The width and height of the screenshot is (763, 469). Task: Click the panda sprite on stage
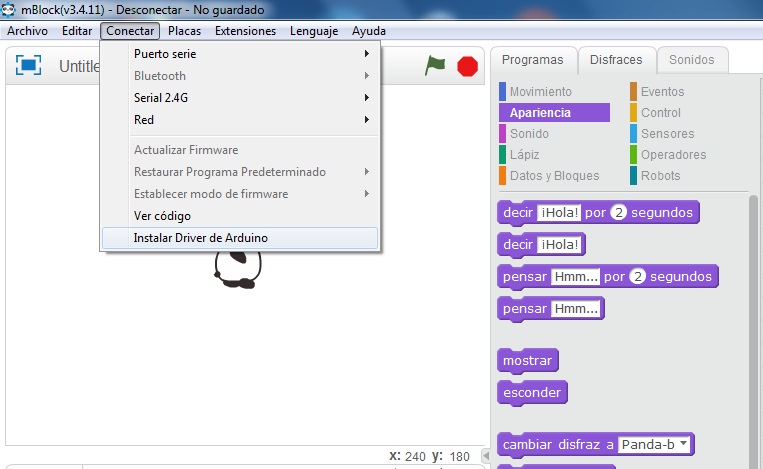click(x=238, y=267)
